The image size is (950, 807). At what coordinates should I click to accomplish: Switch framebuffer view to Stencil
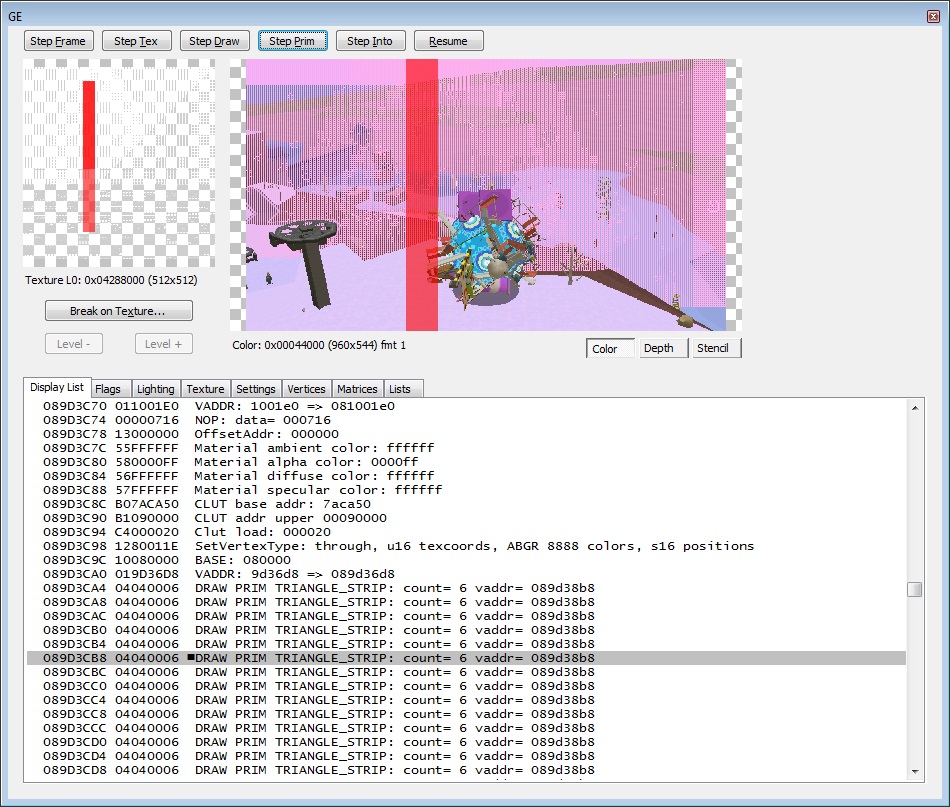(x=713, y=349)
